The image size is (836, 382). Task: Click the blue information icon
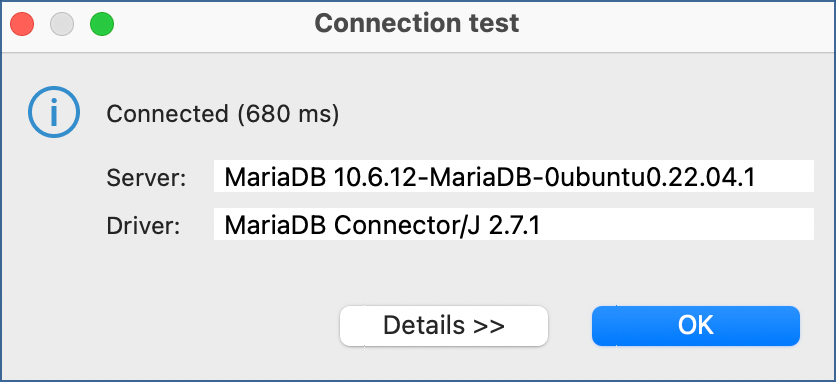tap(54, 113)
